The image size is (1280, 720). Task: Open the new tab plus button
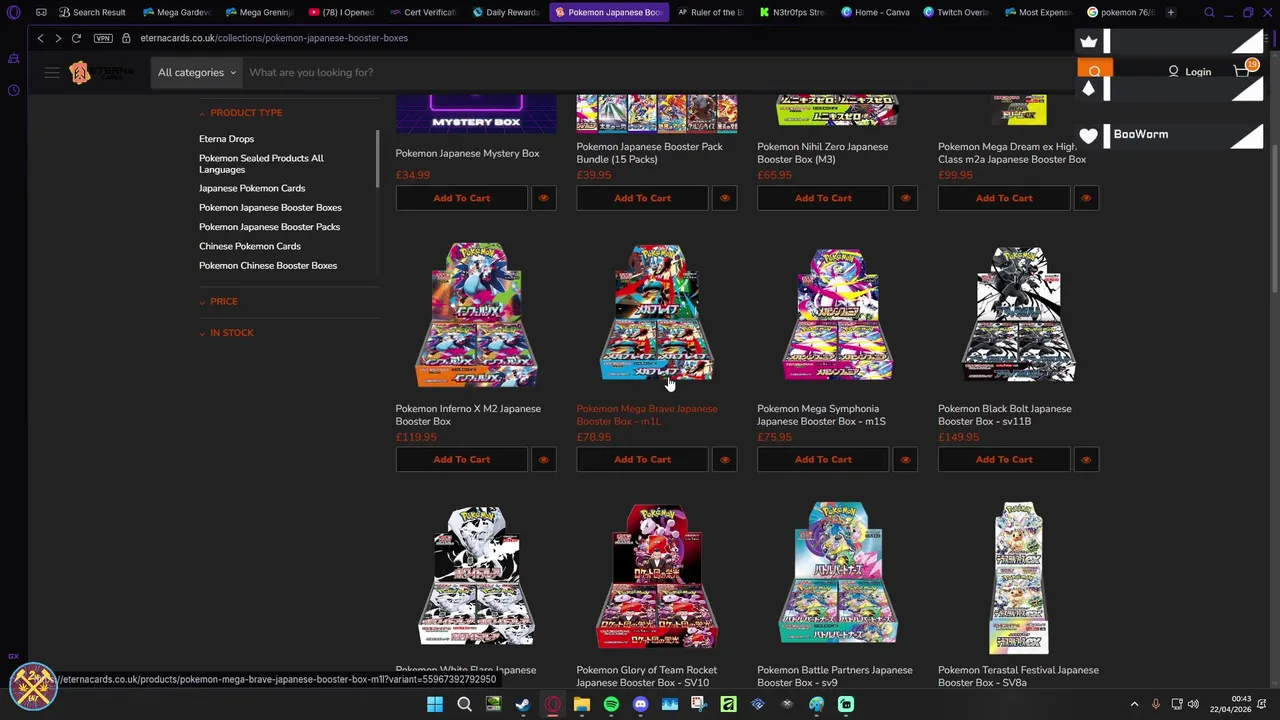[x=1170, y=12]
